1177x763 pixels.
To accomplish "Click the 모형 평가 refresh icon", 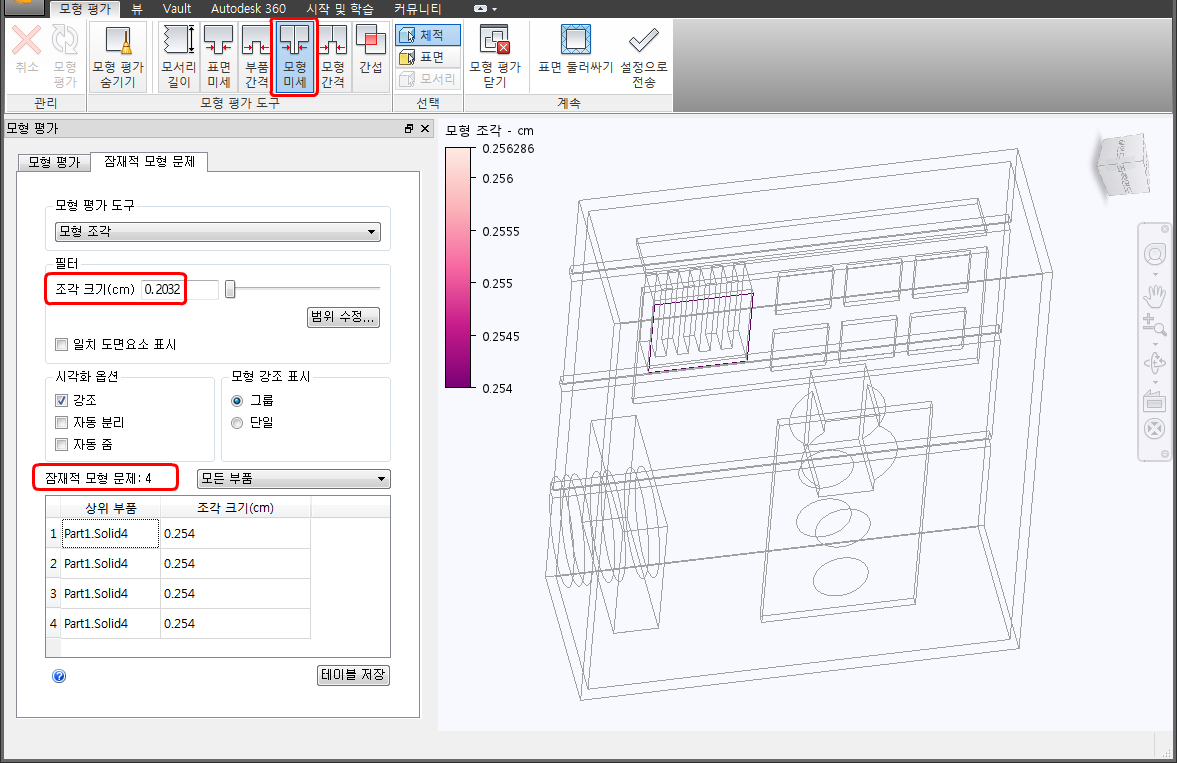I will pos(65,41).
